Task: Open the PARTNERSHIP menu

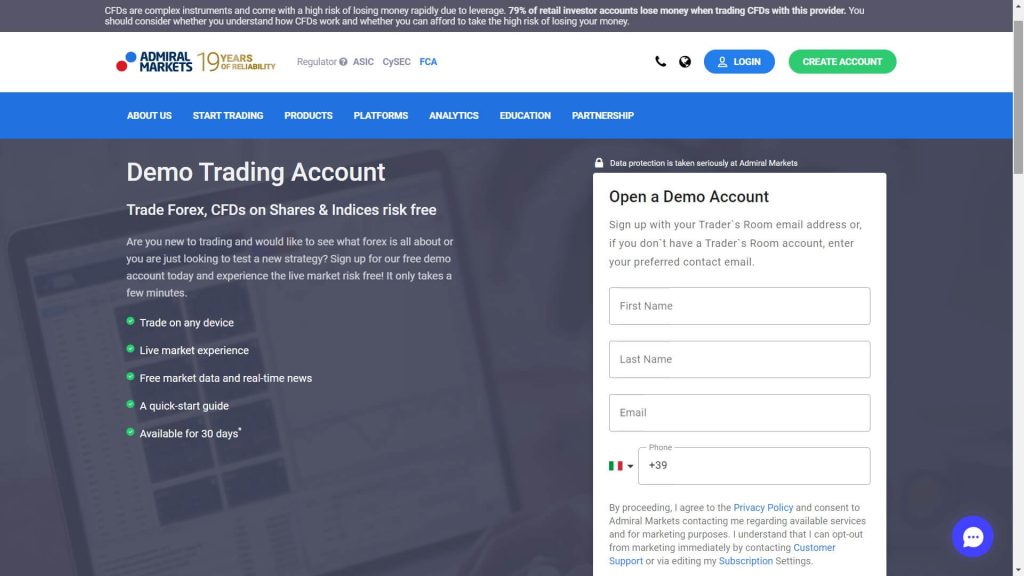Action: (603, 116)
